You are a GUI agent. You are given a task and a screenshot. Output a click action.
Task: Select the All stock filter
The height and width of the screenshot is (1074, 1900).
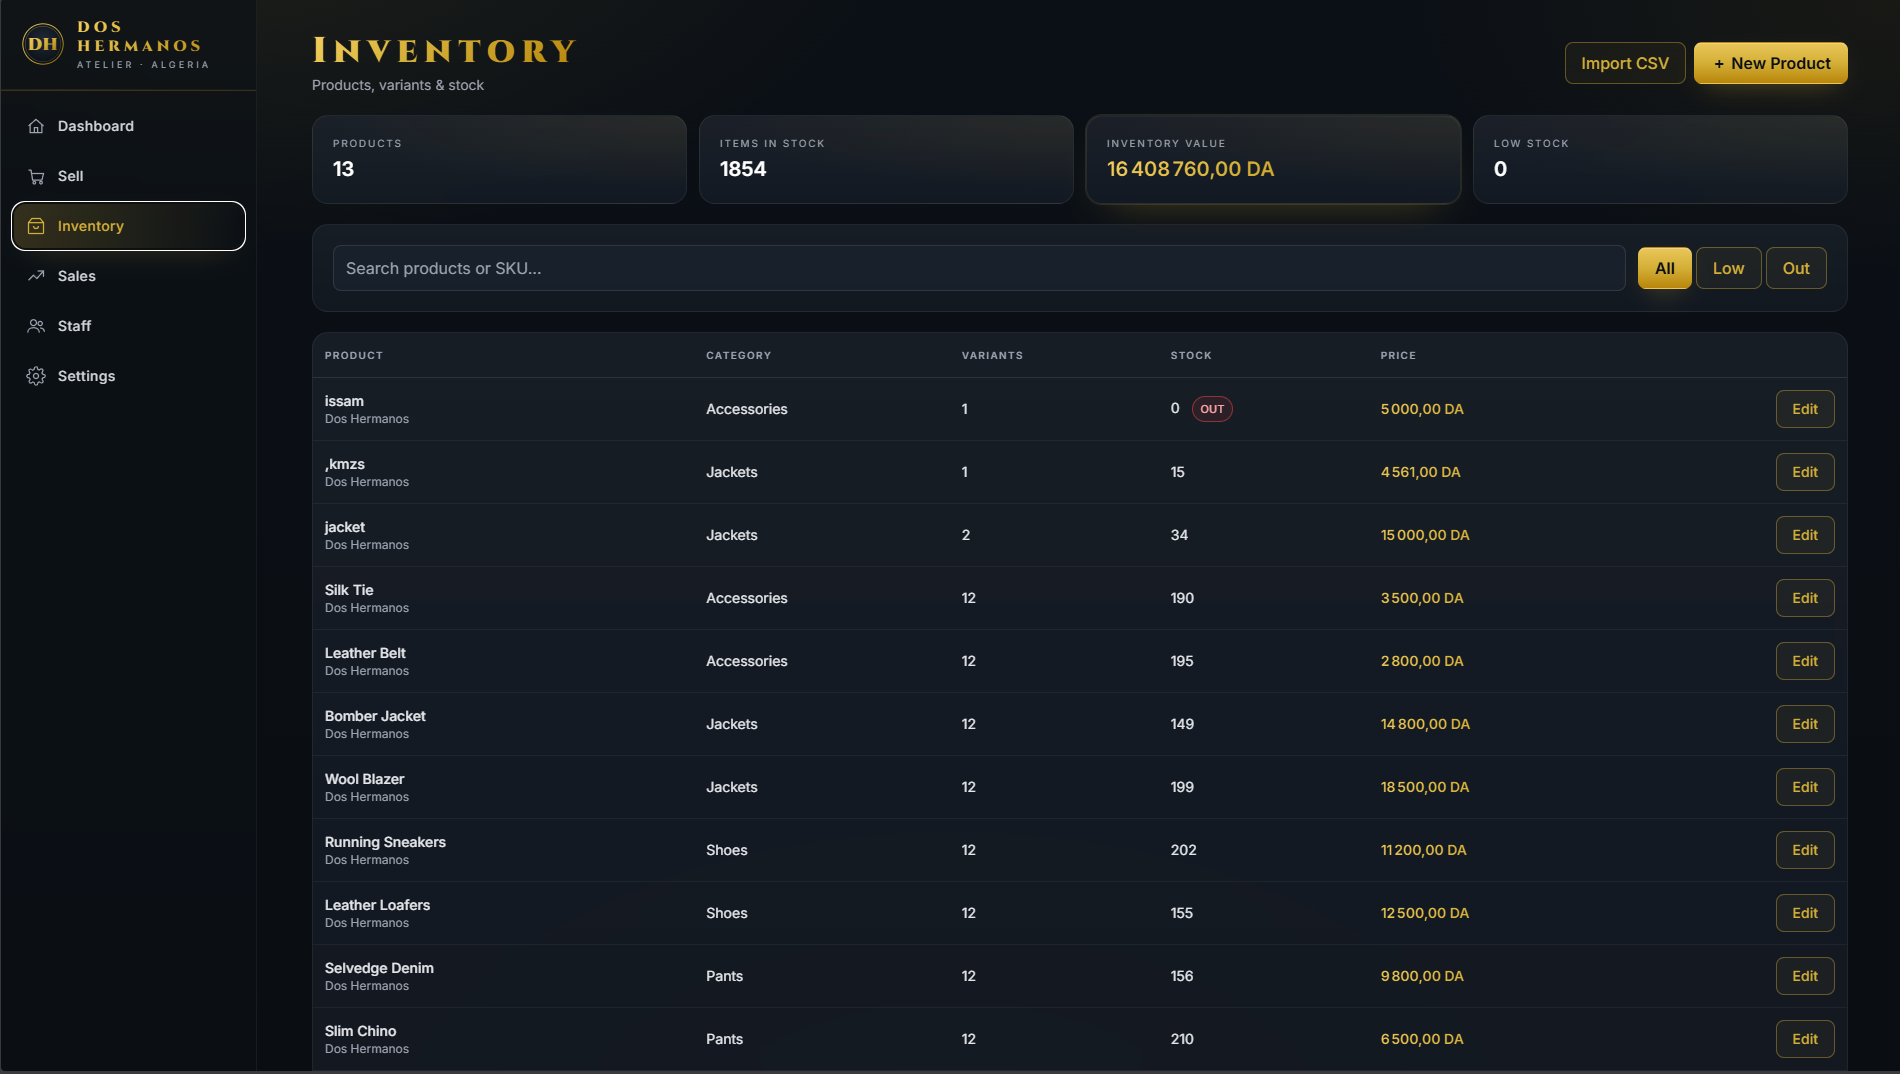[1665, 268]
